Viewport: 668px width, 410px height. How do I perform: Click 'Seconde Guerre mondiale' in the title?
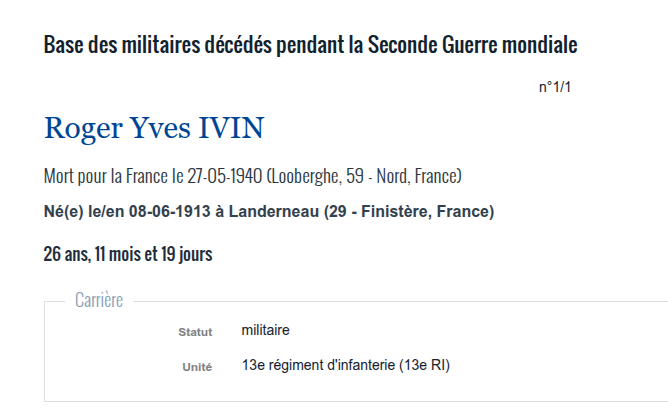pyautogui.click(x=472, y=45)
